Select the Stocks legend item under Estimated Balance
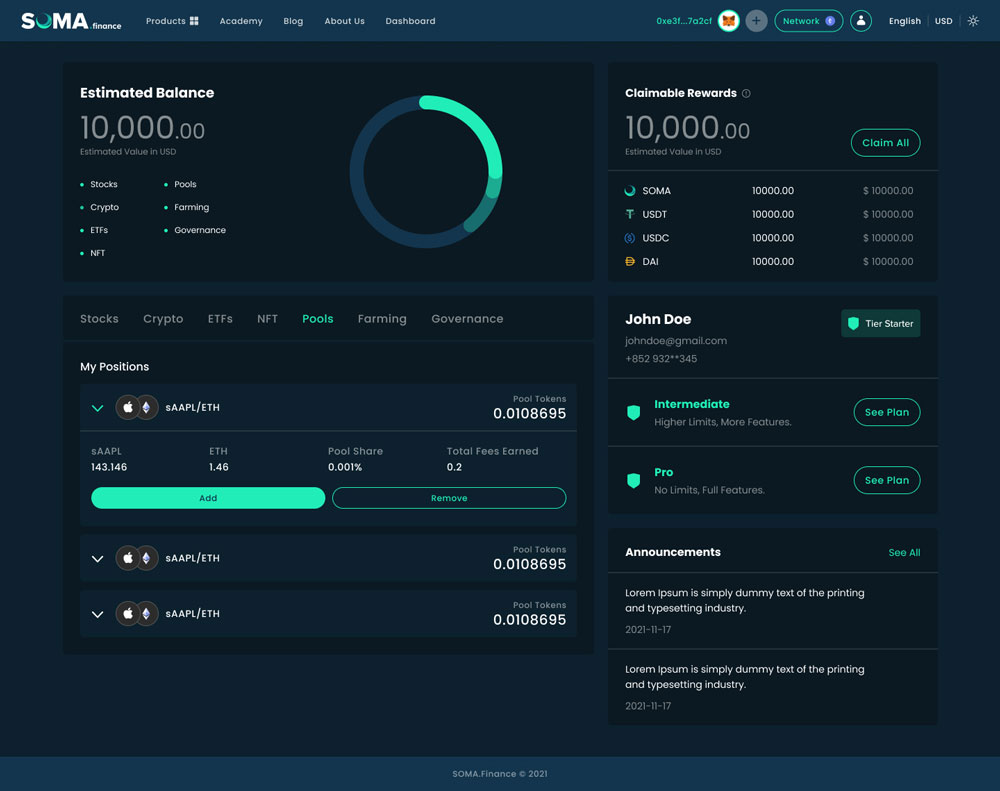 coord(99,184)
